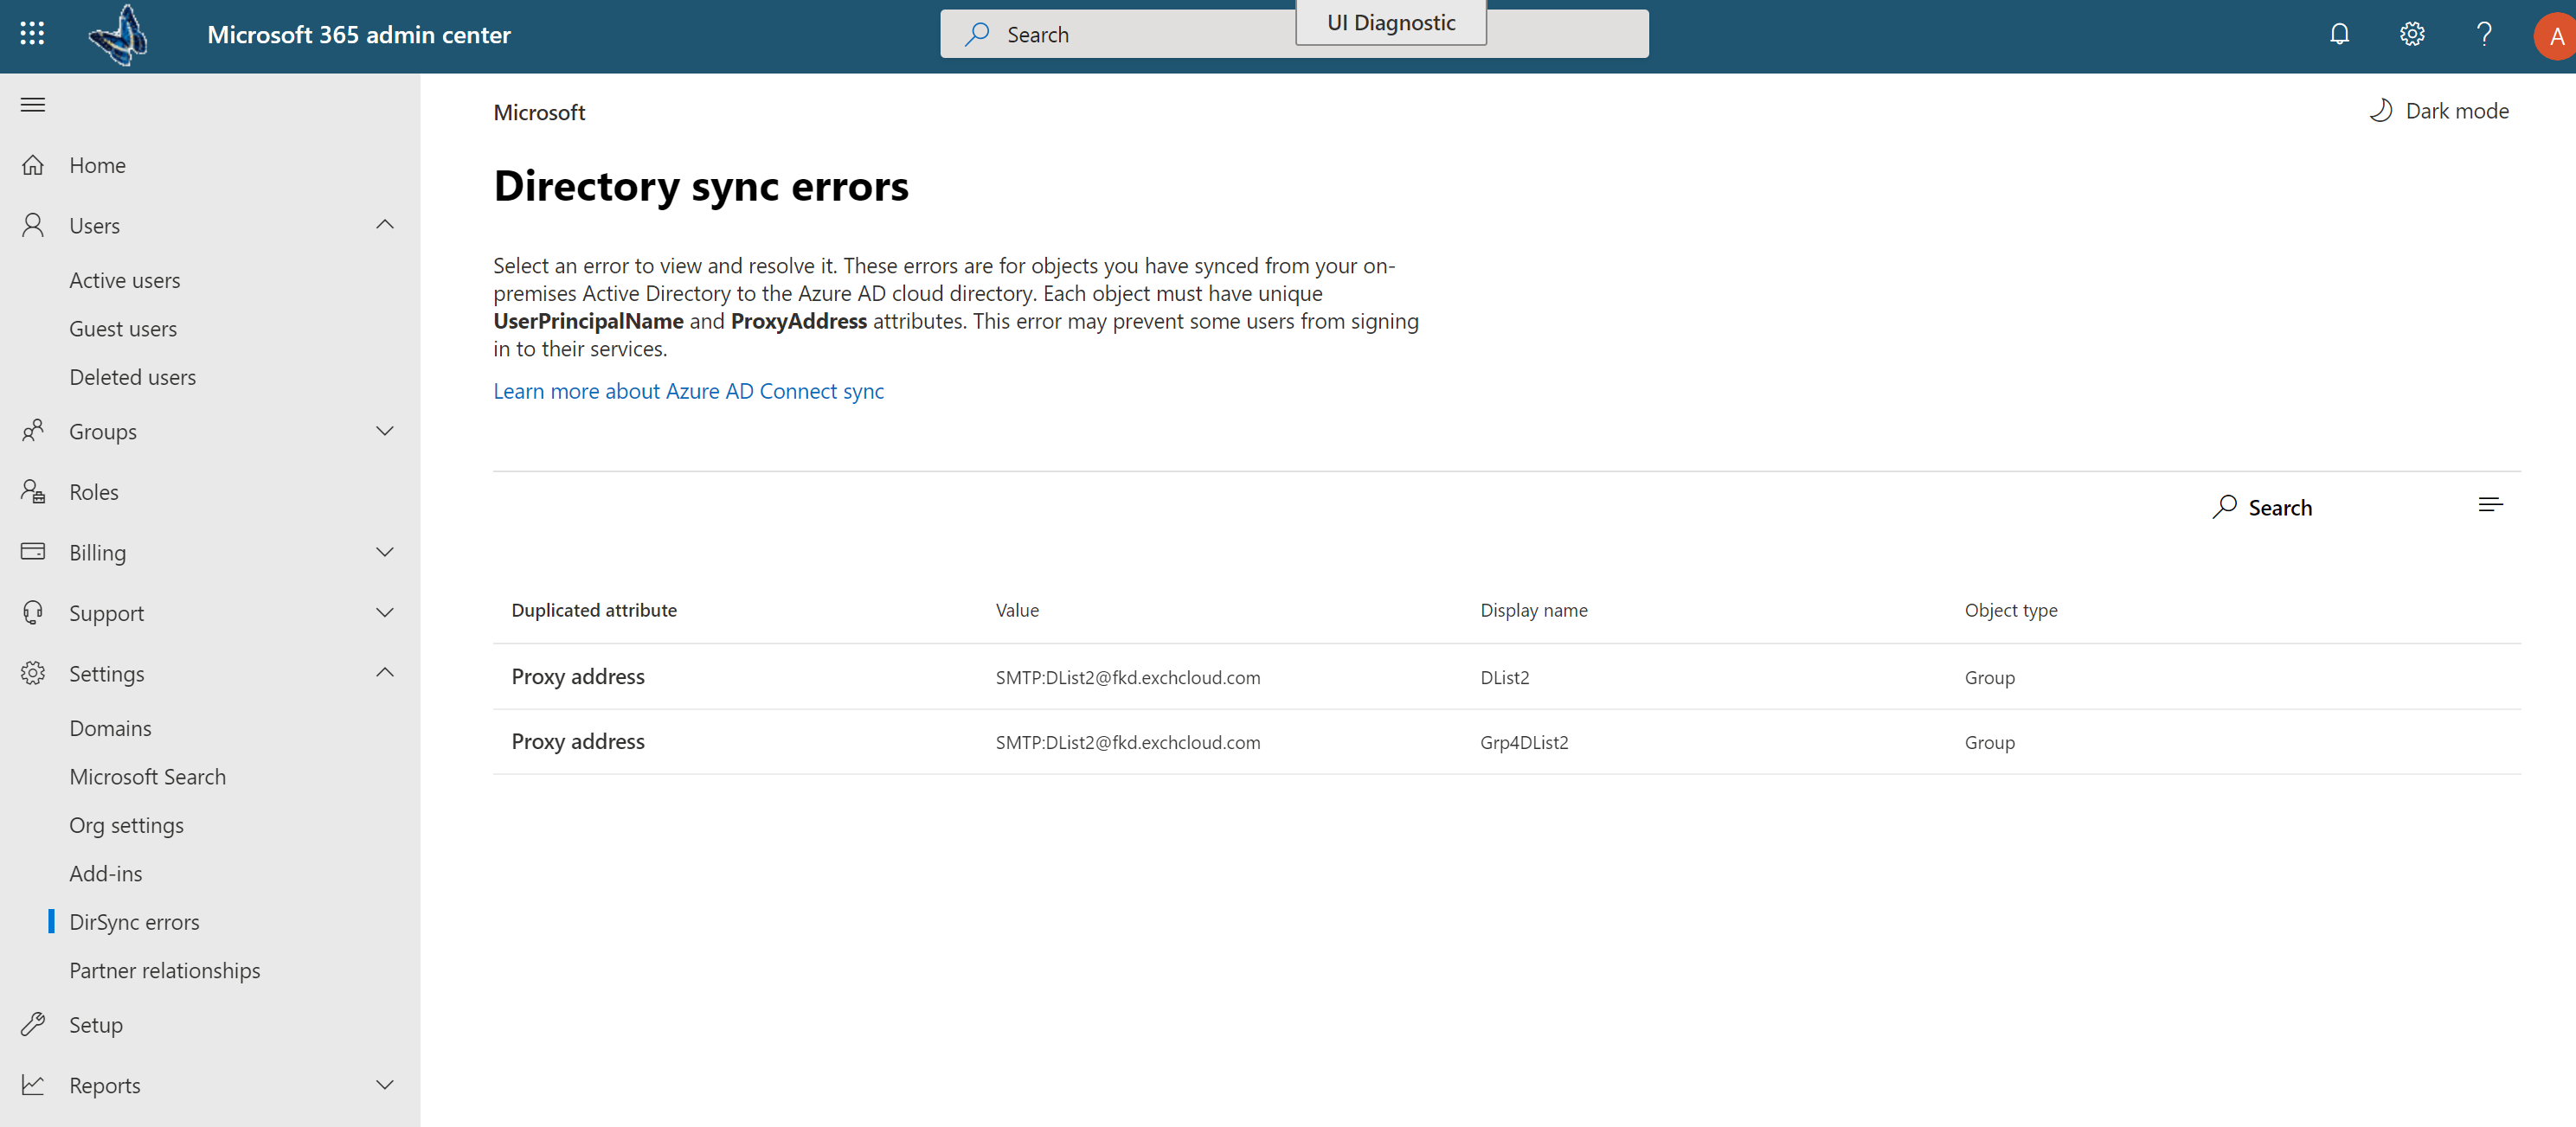The height and width of the screenshot is (1127, 2576).
Task: Select Active users menu item
Action: 125,279
